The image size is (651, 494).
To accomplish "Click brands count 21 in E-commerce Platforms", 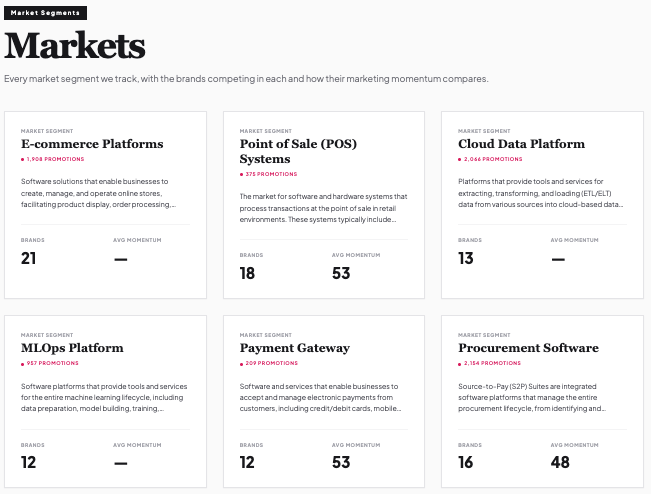I will coord(29,258).
